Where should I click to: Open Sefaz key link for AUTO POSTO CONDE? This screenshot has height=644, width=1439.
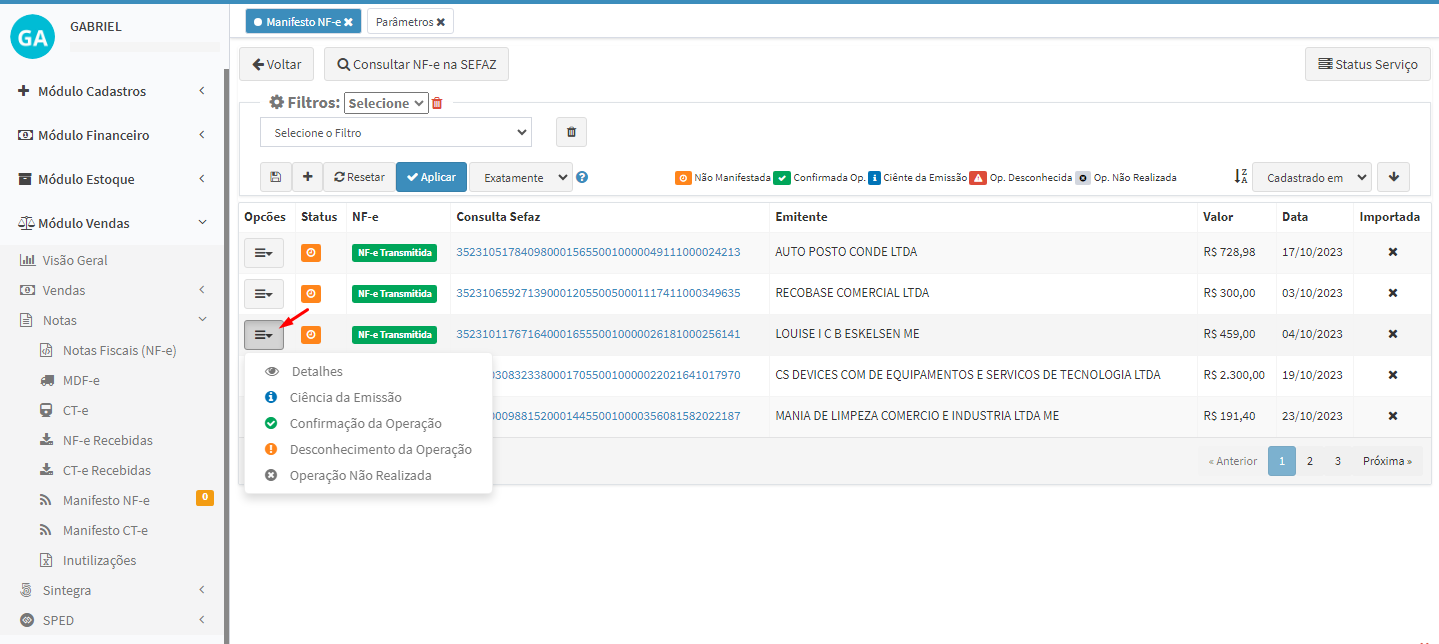tap(598, 252)
